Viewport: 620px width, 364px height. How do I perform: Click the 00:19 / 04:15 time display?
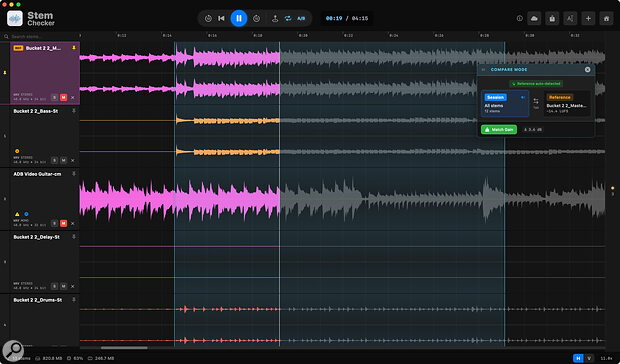click(x=347, y=18)
